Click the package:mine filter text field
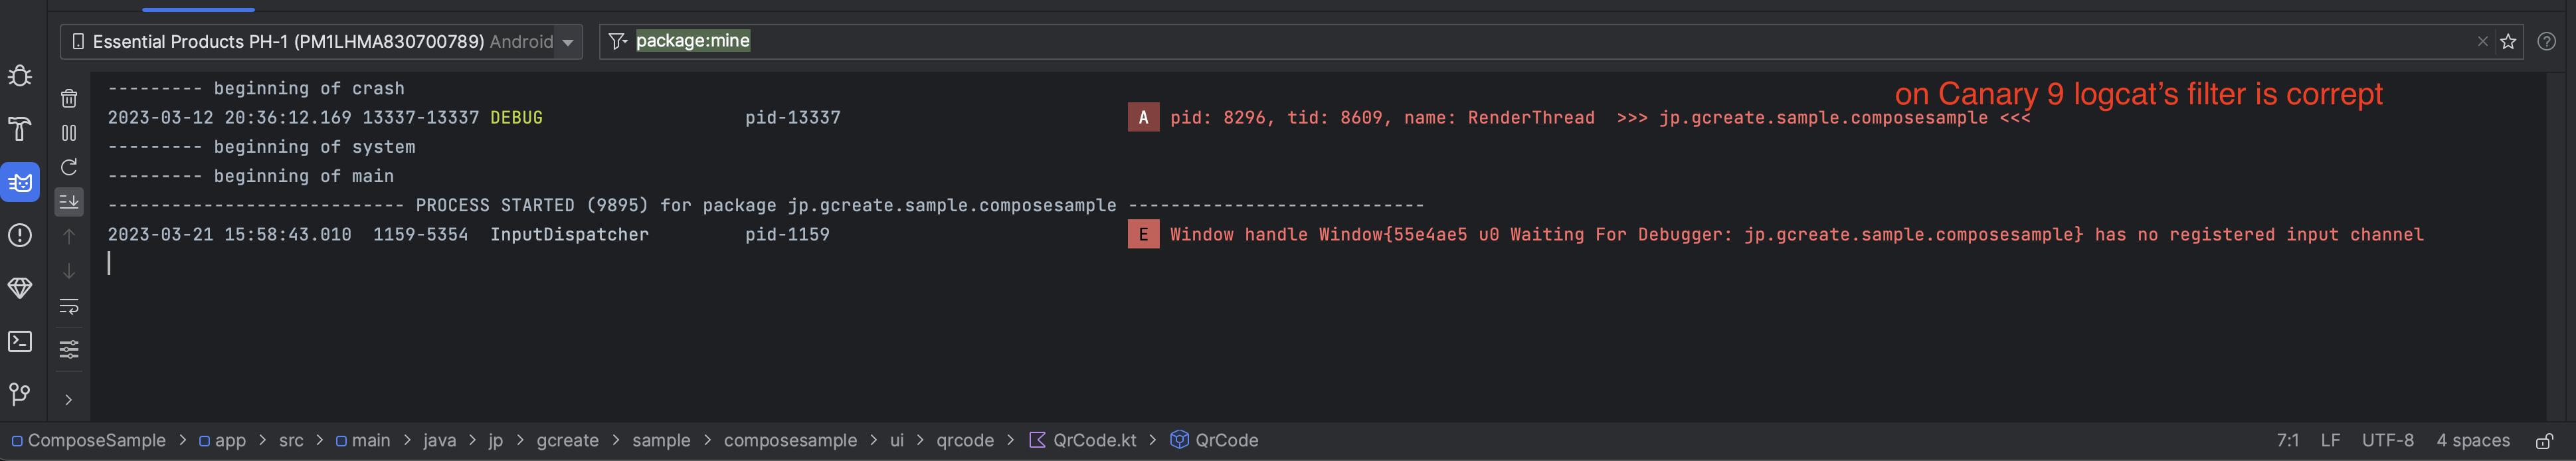The width and height of the screenshot is (2576, 461). pos(1500,41)
